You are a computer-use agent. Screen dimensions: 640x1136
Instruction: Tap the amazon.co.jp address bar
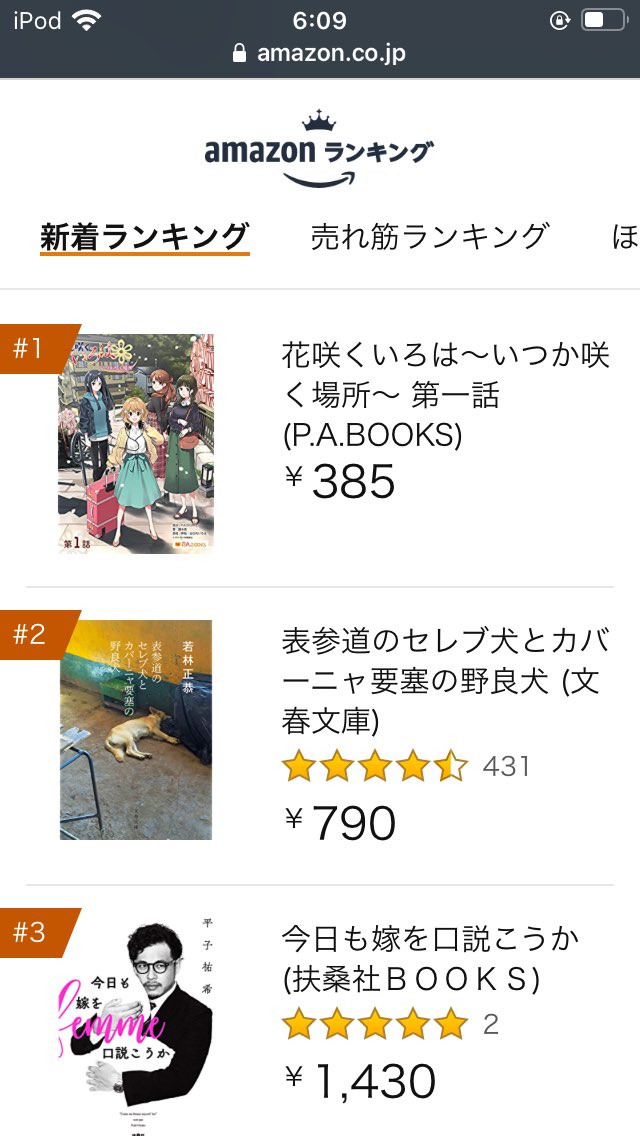coord(320,54)
